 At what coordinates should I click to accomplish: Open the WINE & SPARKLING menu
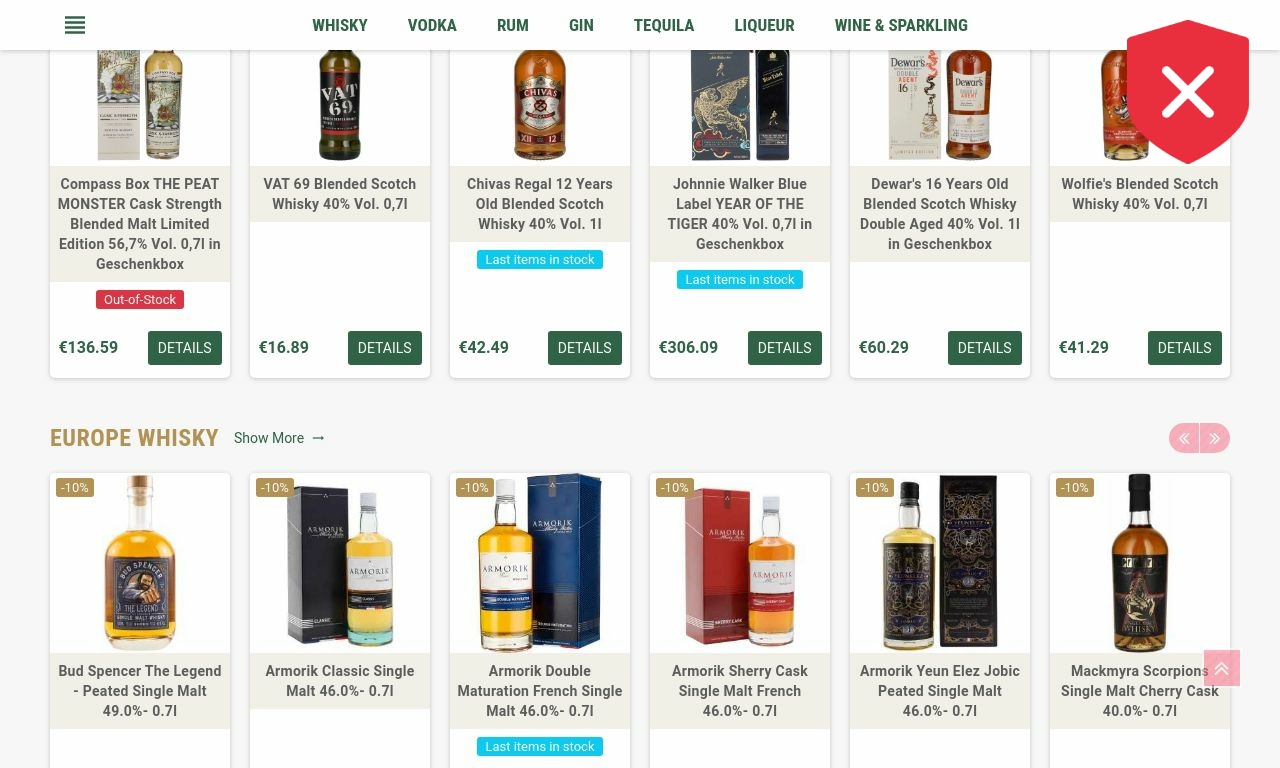point(901,25)
